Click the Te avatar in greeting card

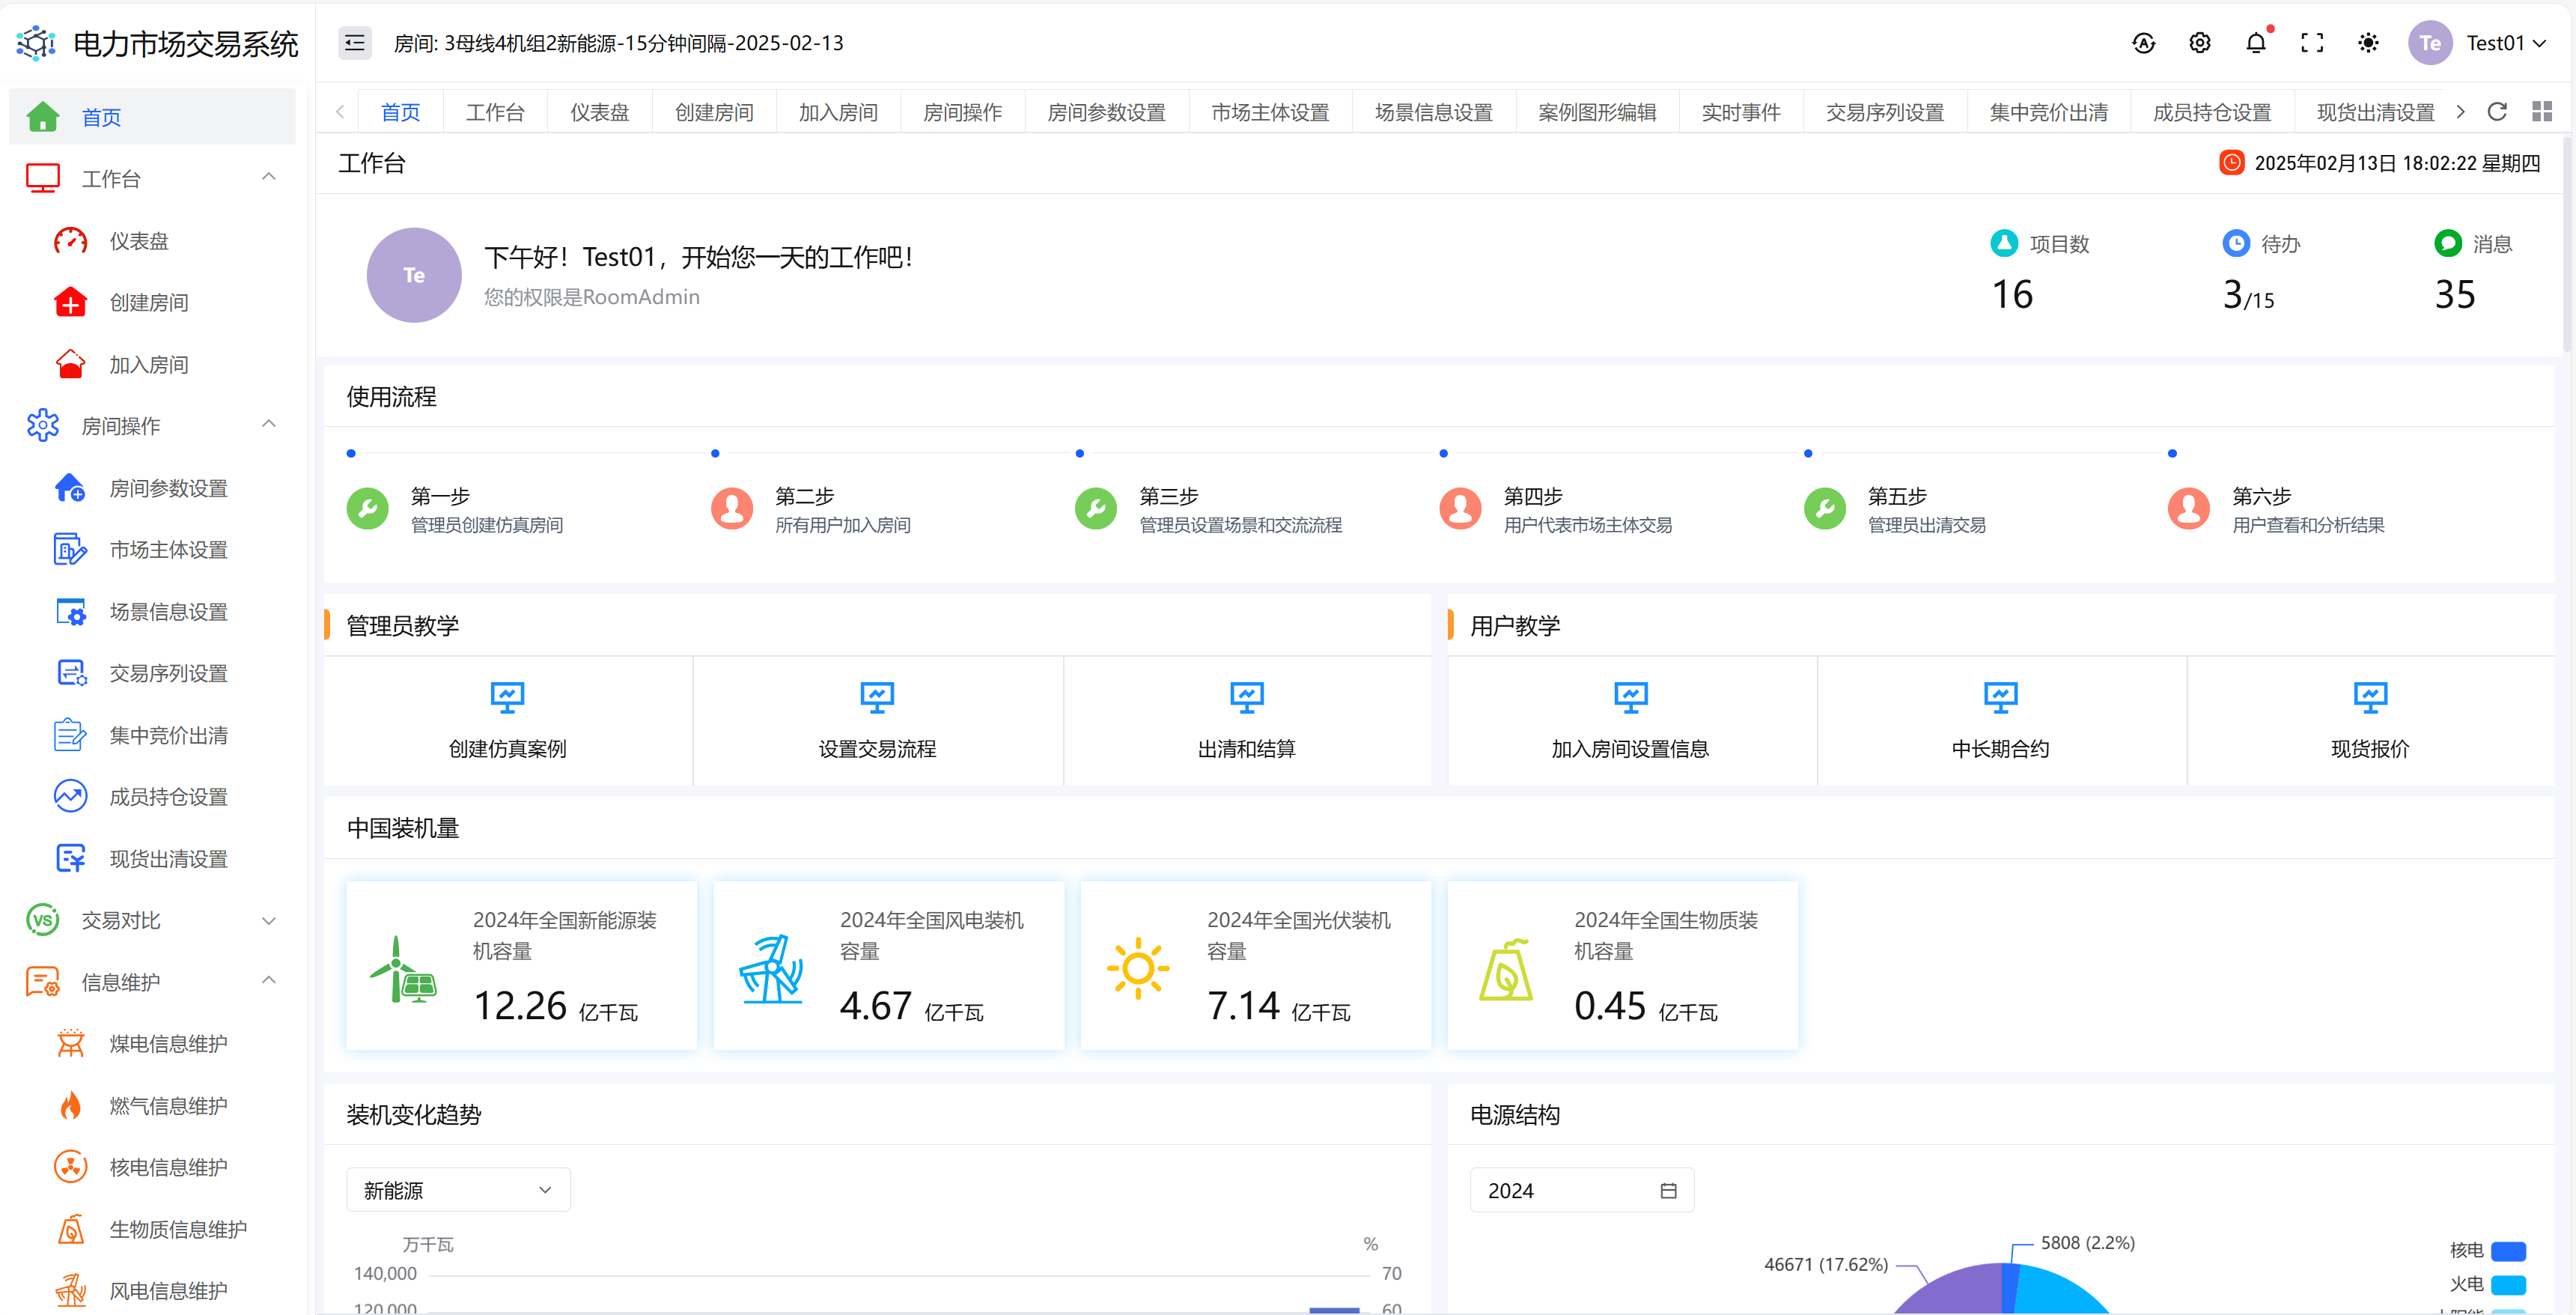pos(414,275)
